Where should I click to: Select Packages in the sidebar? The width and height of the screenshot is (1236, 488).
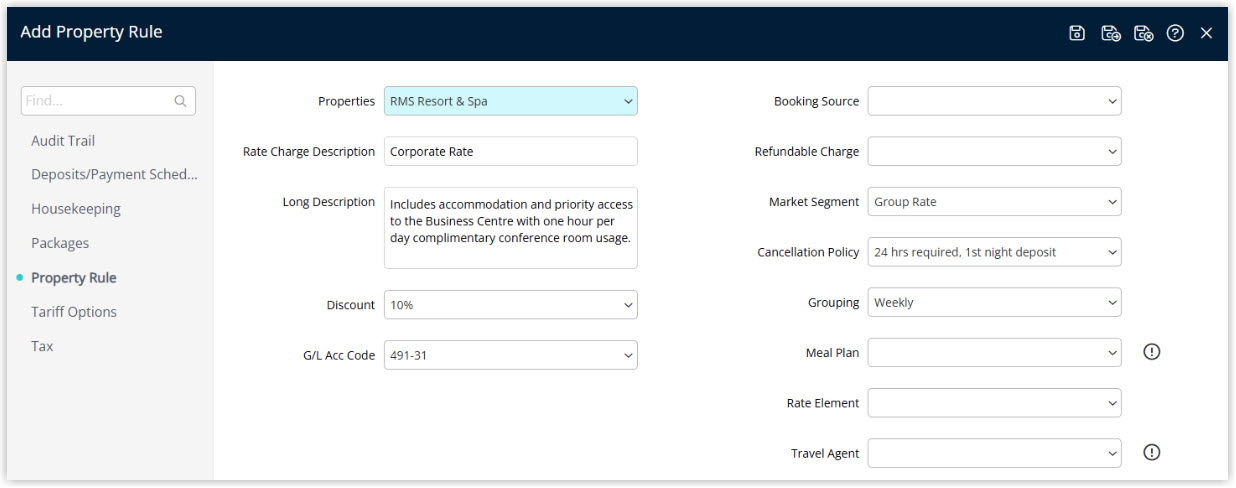pos(60,243)
